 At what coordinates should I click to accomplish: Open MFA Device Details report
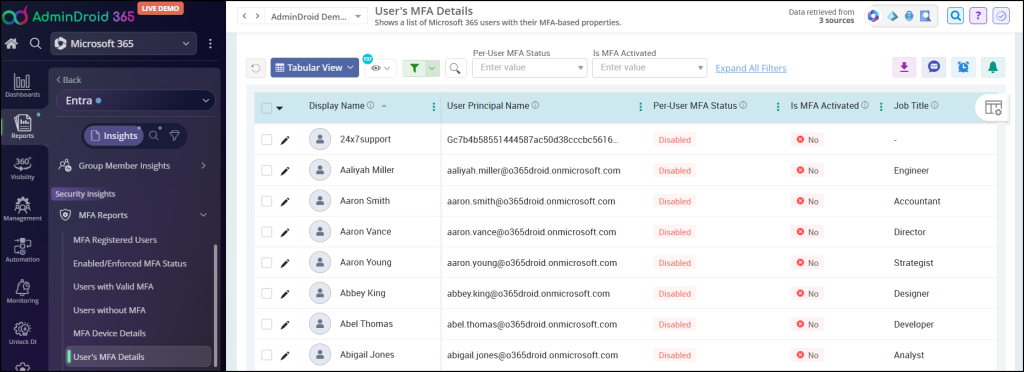pyautogui.click(x=109, y=333)
